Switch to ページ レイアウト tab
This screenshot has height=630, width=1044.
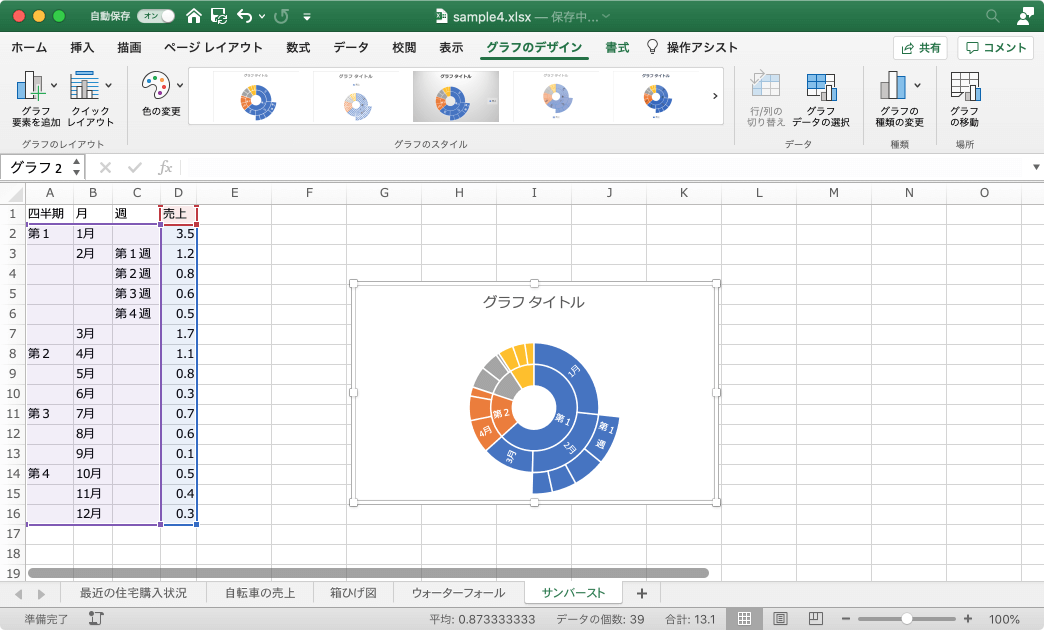click(213, 47)
